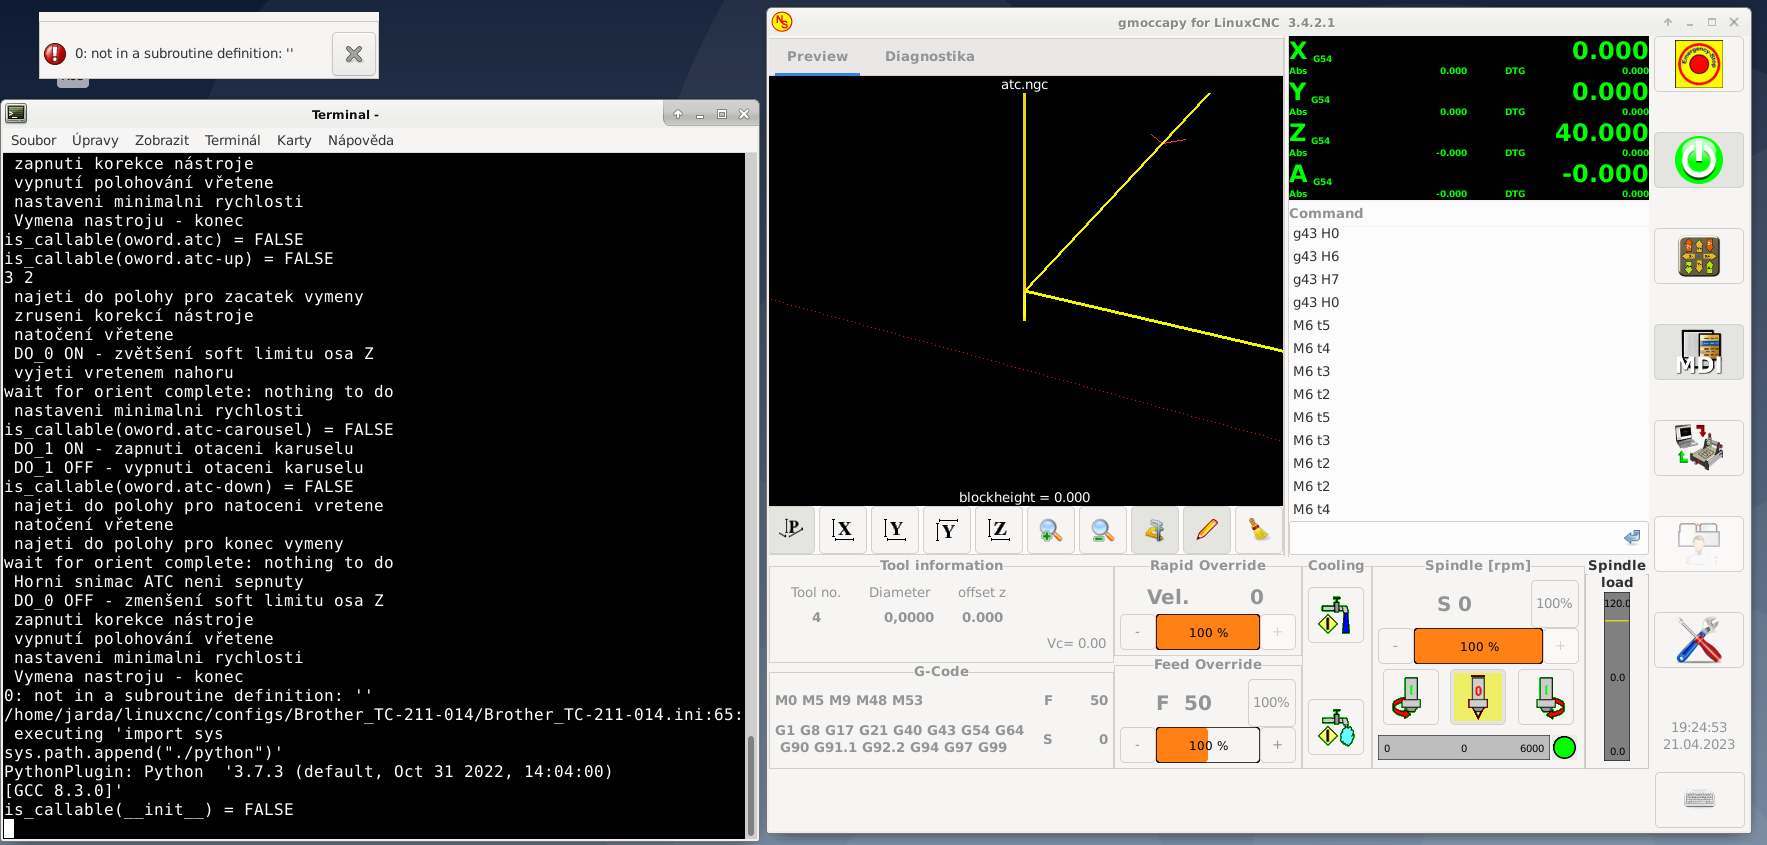The image size is (1767, 845).
Task: Open settings wrench and screwdriver icon
Action: click(x=1698, y=640)
